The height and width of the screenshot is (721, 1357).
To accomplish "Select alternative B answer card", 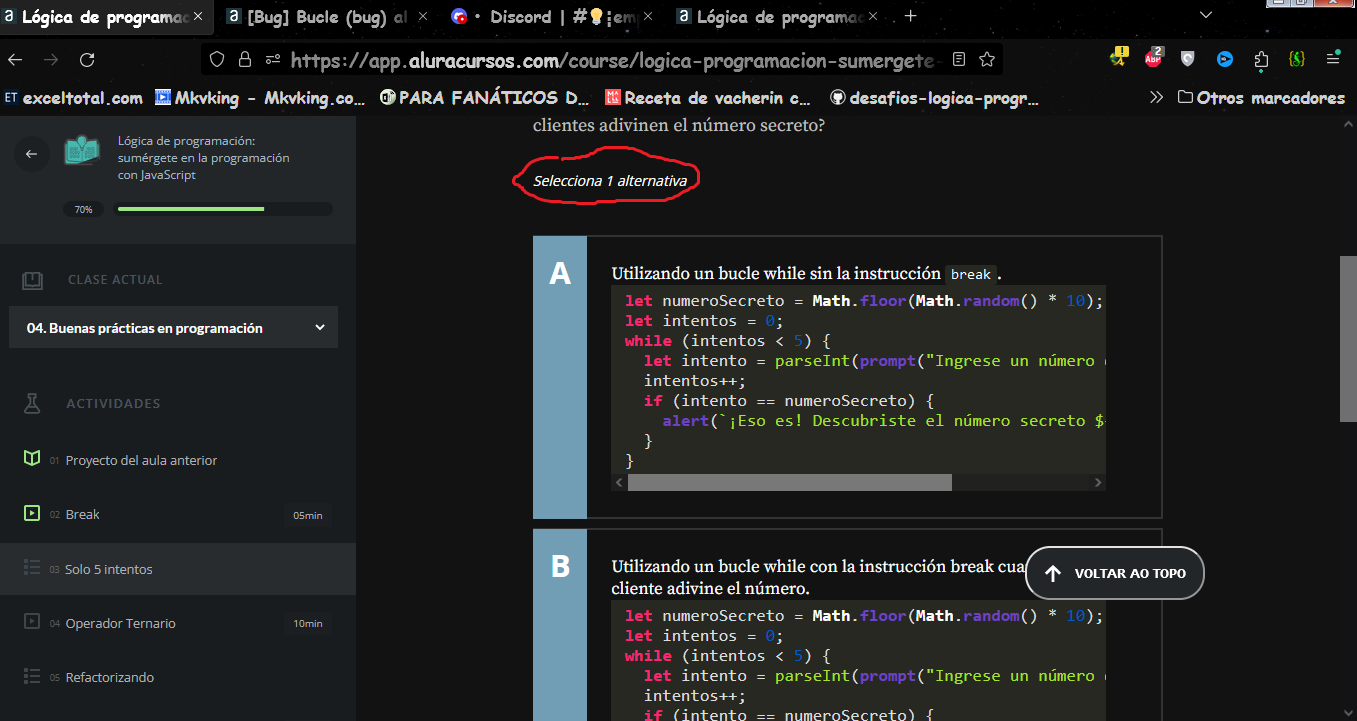I will [x=847, y=625].
